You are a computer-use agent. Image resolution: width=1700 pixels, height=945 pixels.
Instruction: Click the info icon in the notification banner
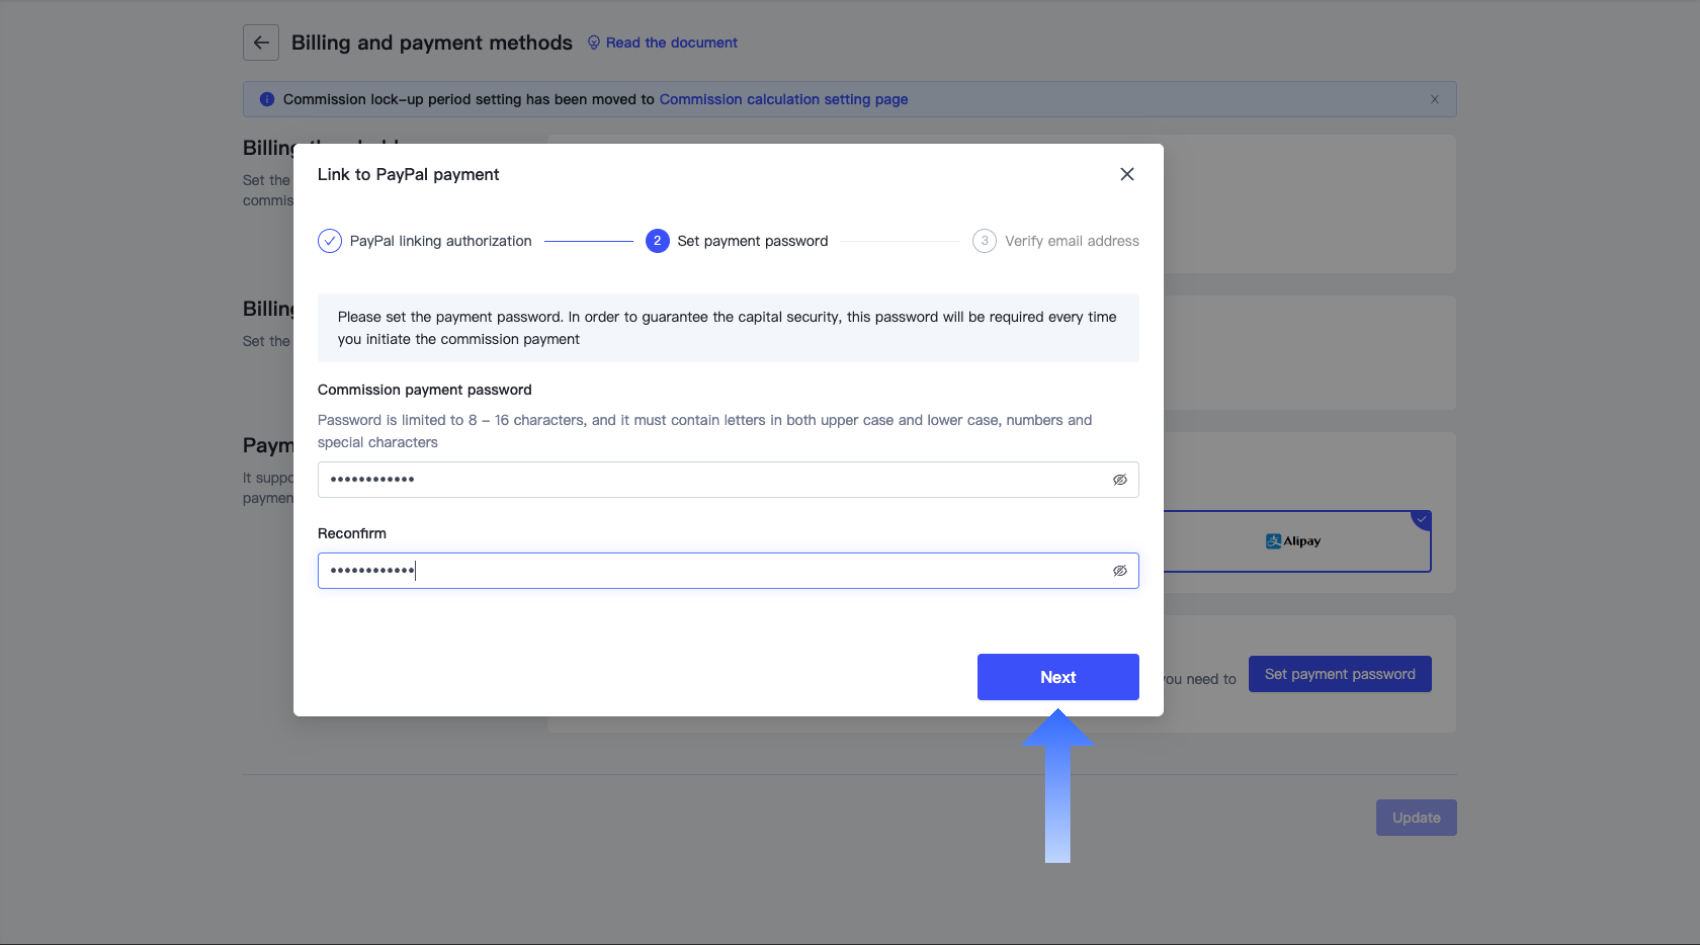point(266,99)
